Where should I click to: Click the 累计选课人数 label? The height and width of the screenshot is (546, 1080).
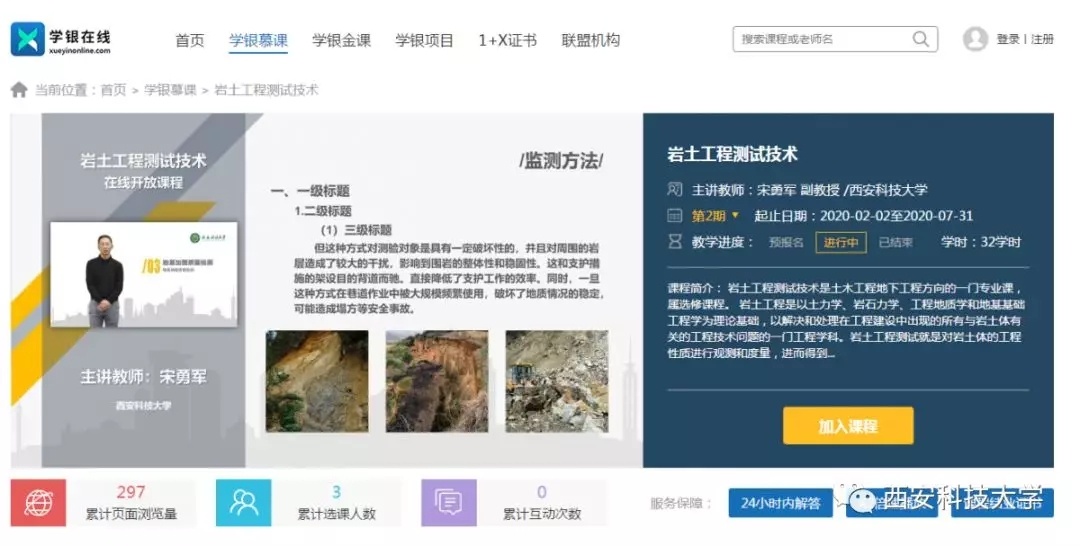(336, 514)
